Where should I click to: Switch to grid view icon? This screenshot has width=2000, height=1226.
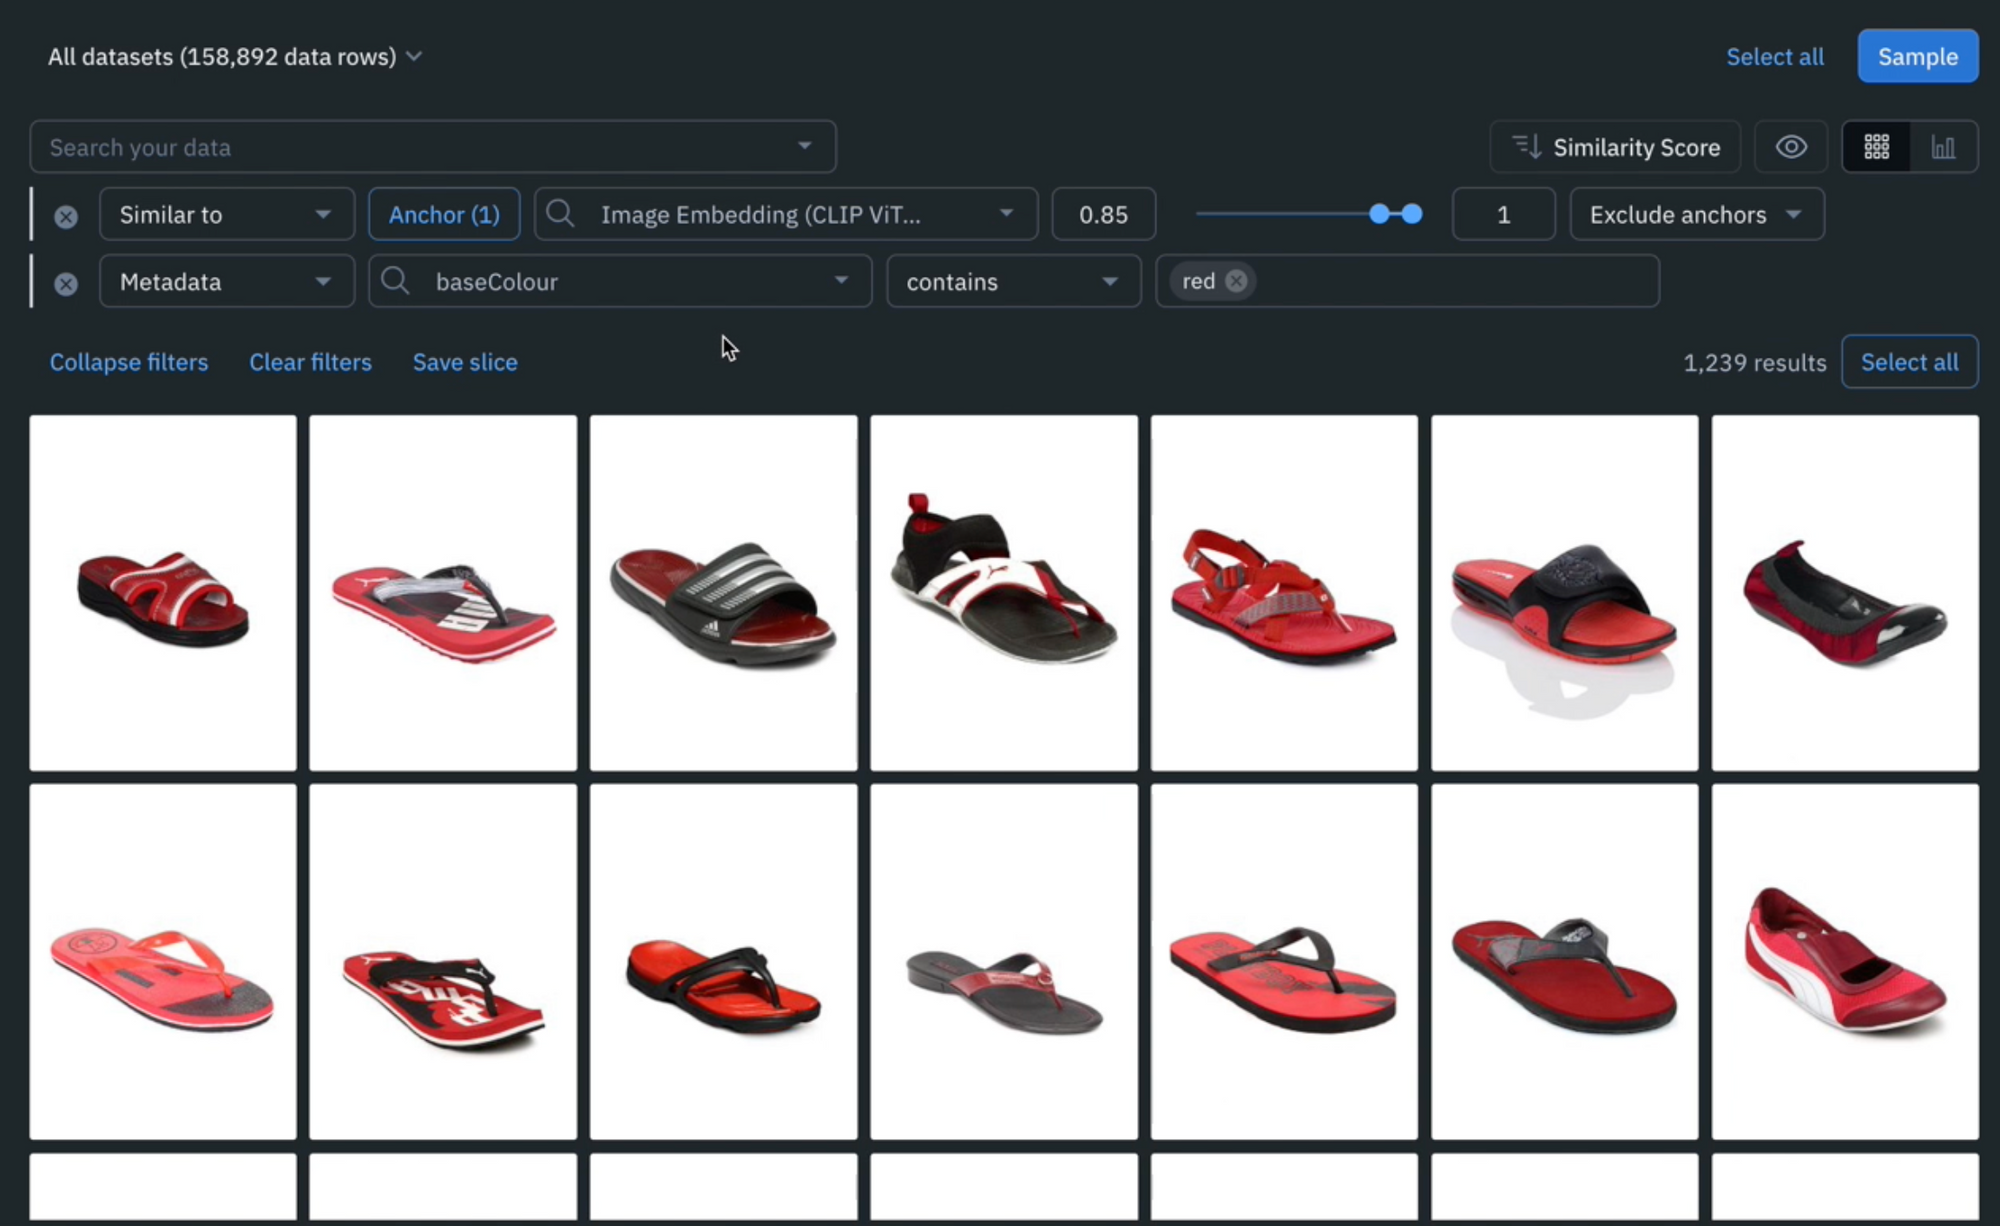[x=1876, y=148]
